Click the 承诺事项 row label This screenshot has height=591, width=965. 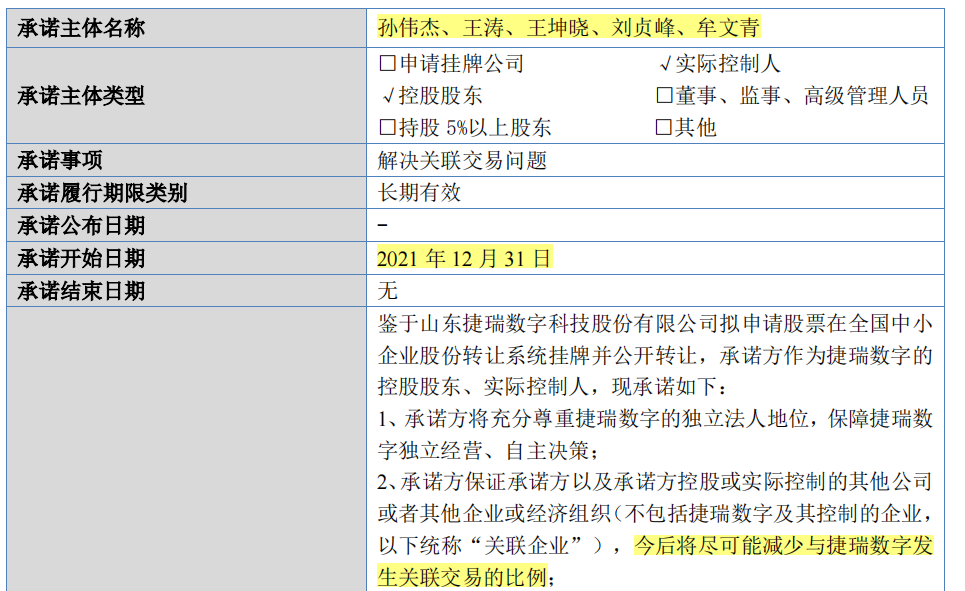pyautogui.click(x=60, y=161)
